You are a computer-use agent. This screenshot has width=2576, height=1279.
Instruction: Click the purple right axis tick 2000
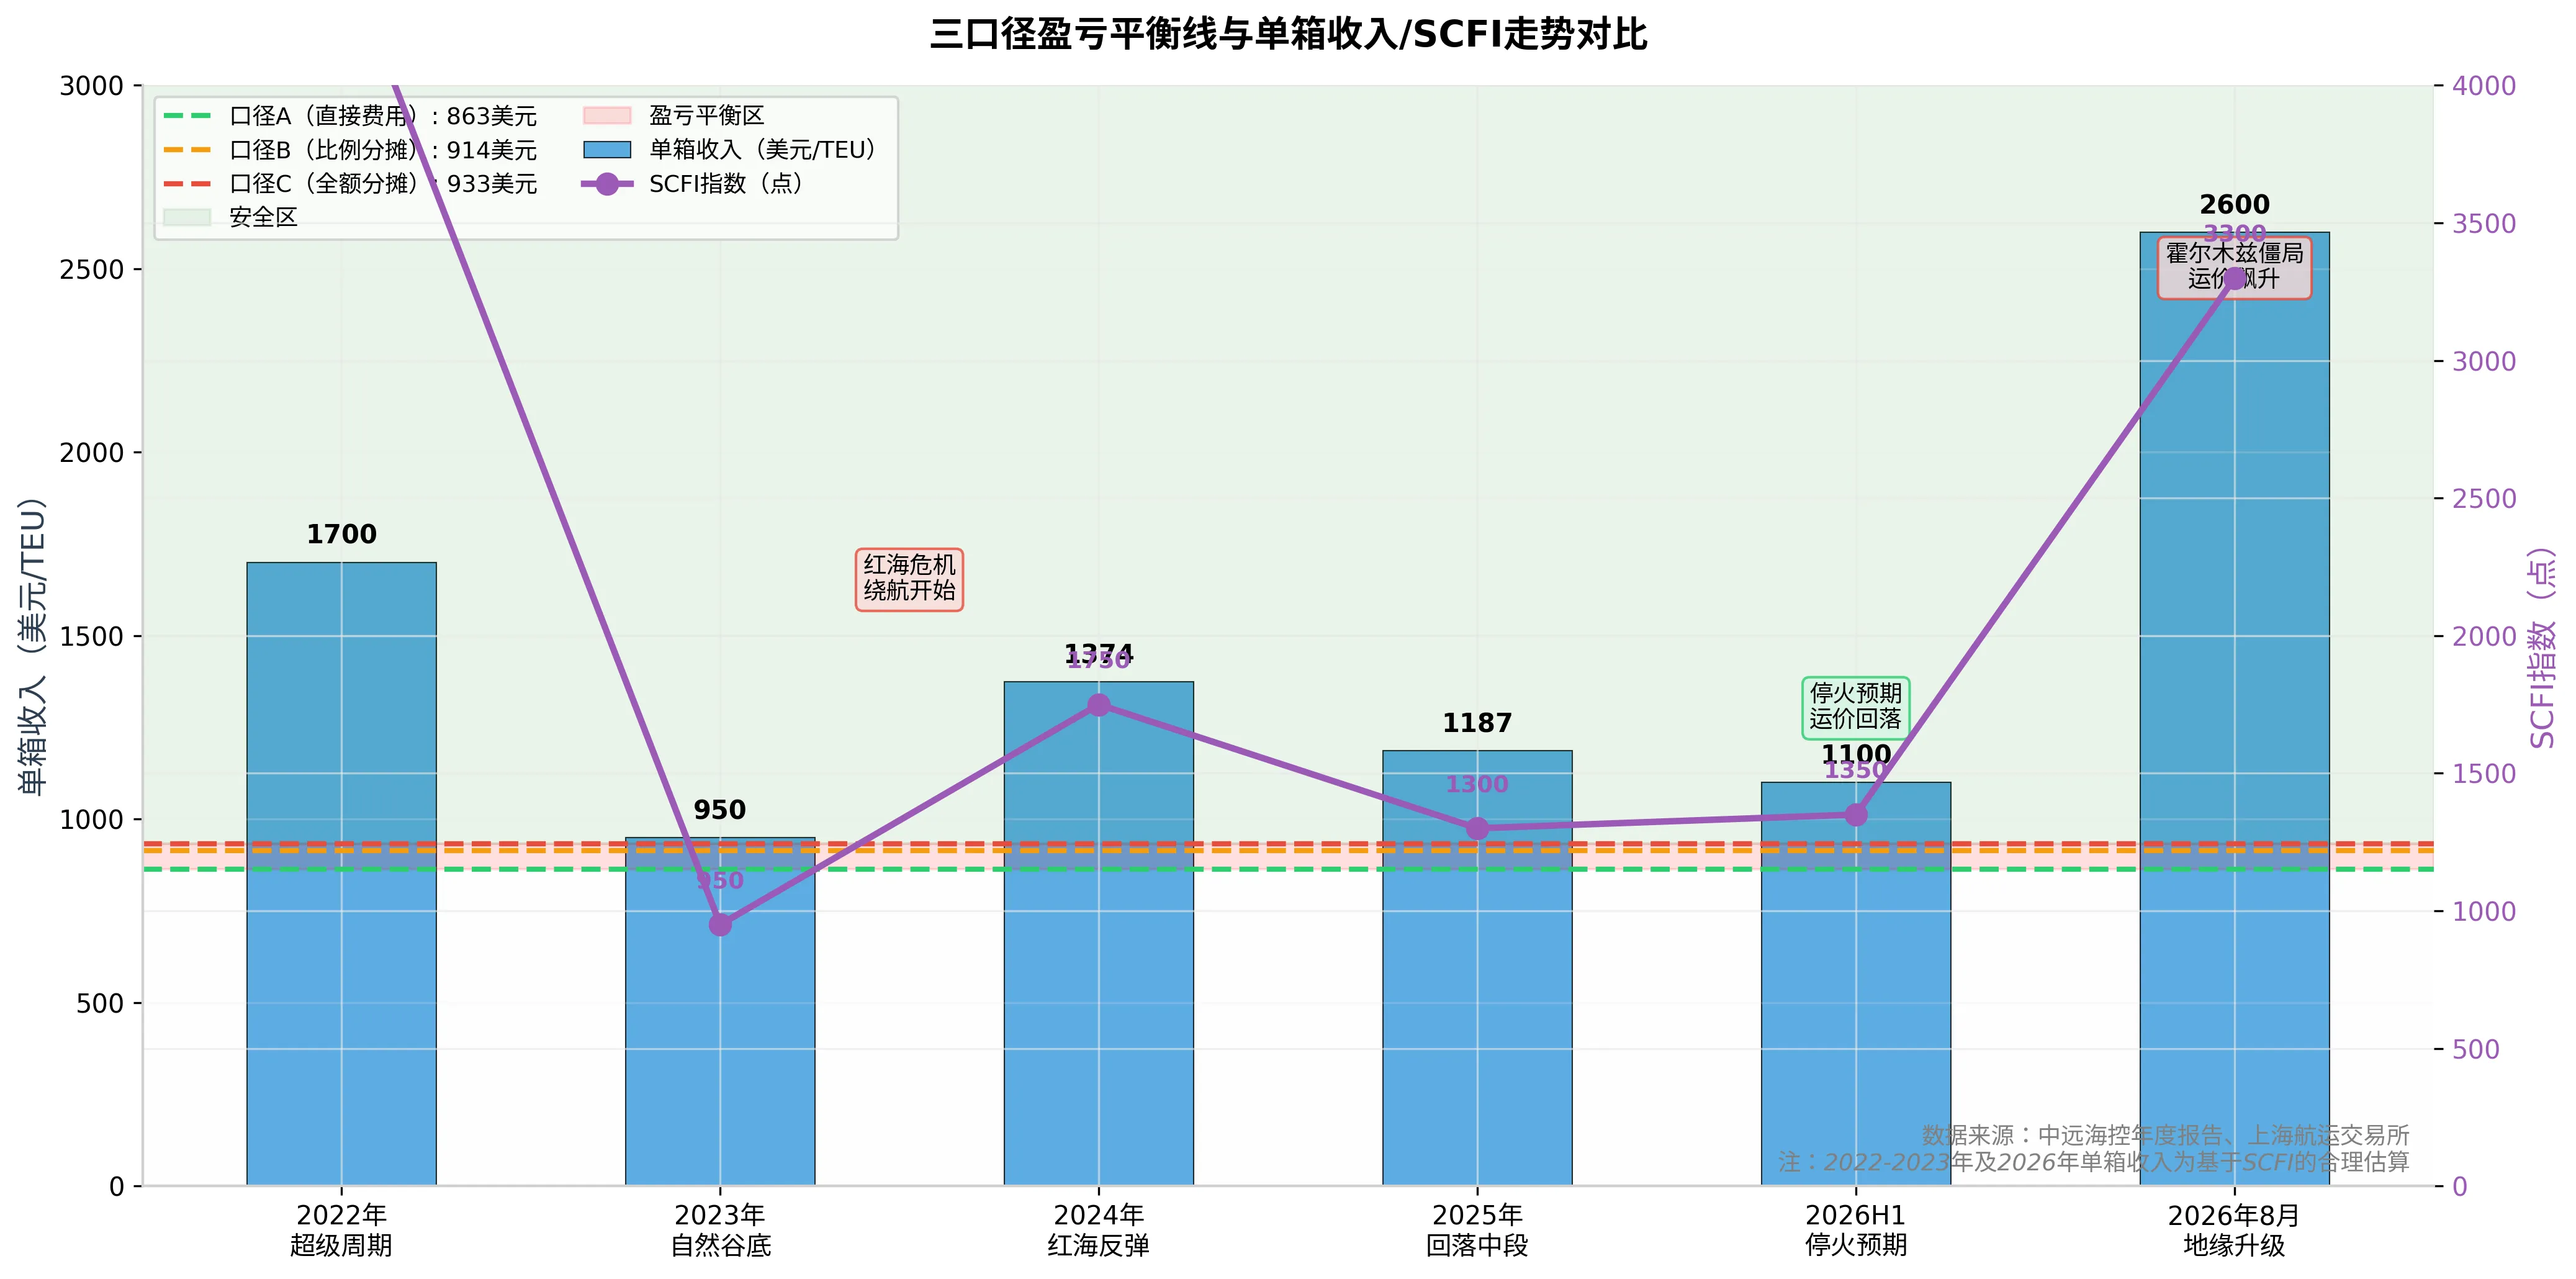point(2484,637)
